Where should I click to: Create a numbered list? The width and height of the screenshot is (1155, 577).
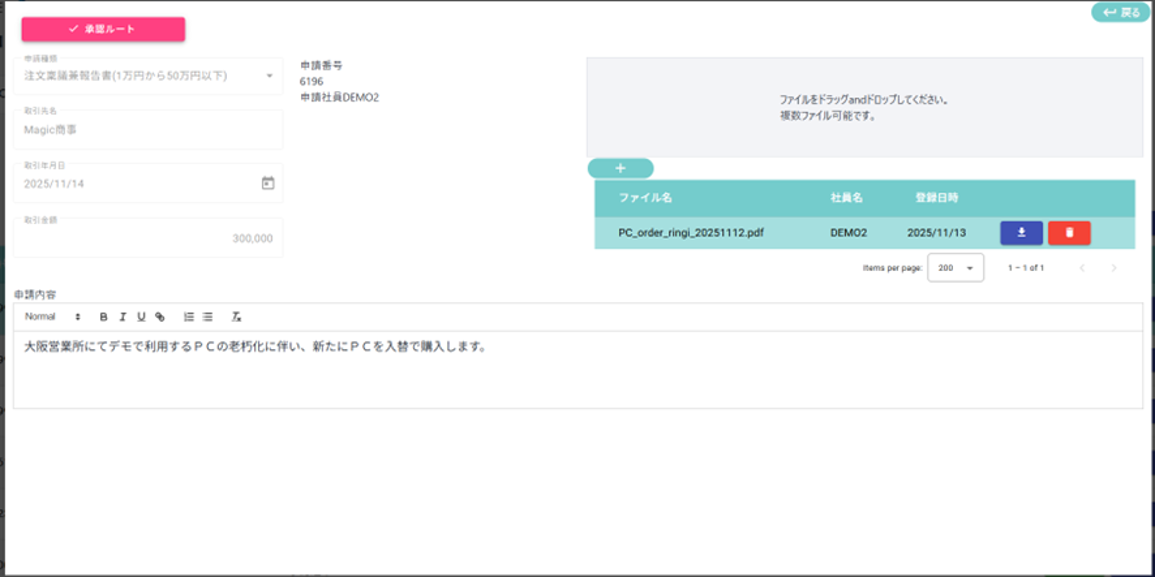tap(189, 317)
